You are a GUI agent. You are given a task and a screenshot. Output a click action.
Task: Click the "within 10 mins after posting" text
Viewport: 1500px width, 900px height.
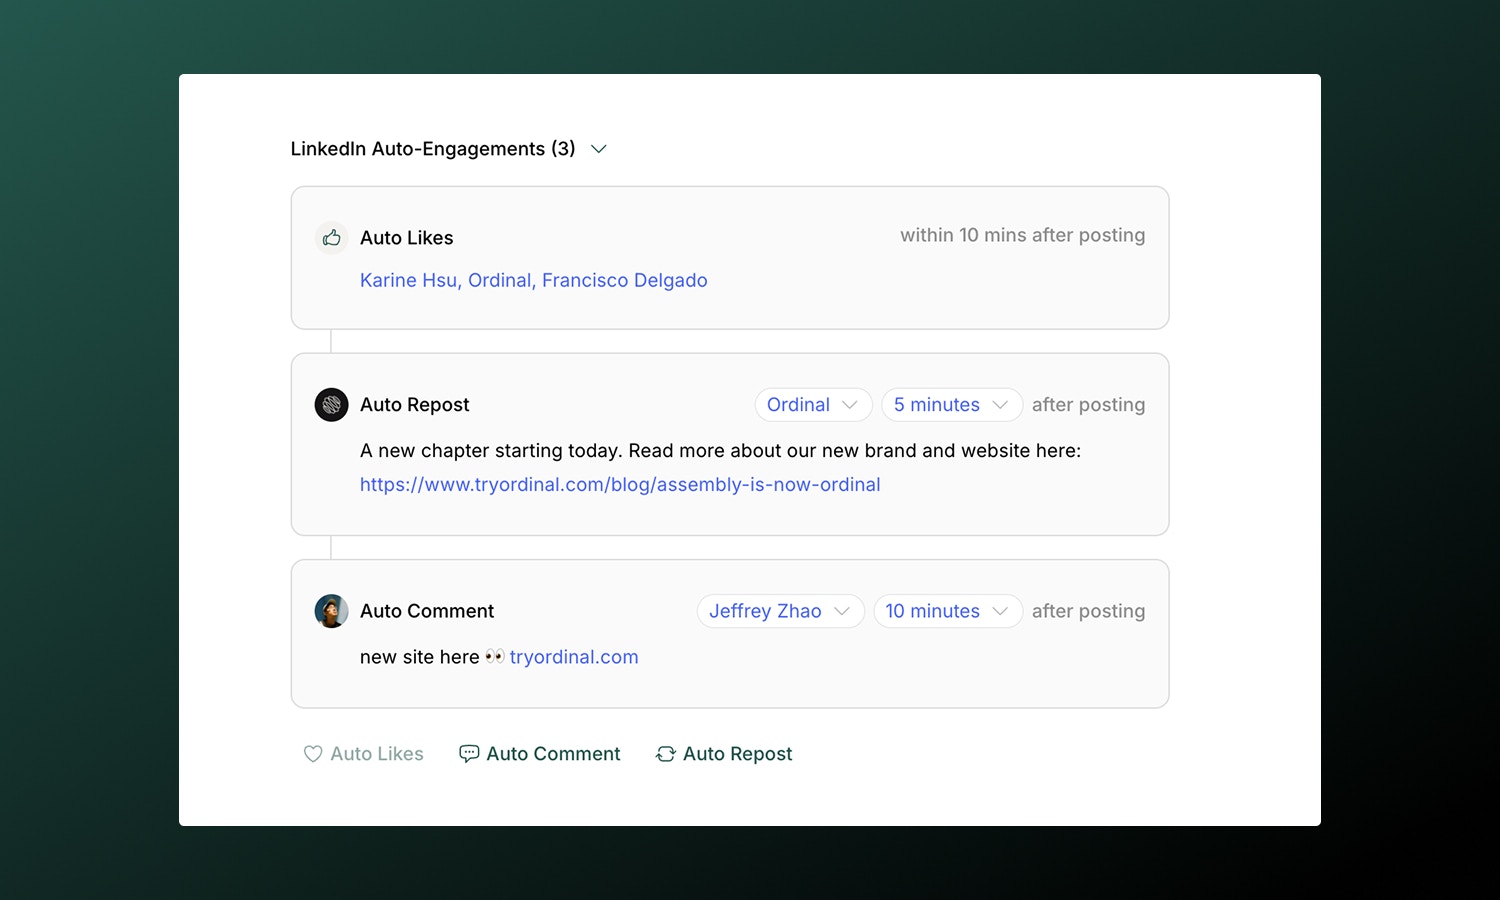(x=1022, y=235)
